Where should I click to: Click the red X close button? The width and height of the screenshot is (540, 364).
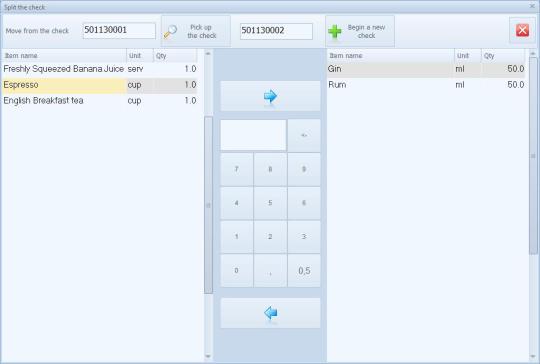[x=522, y=30]
